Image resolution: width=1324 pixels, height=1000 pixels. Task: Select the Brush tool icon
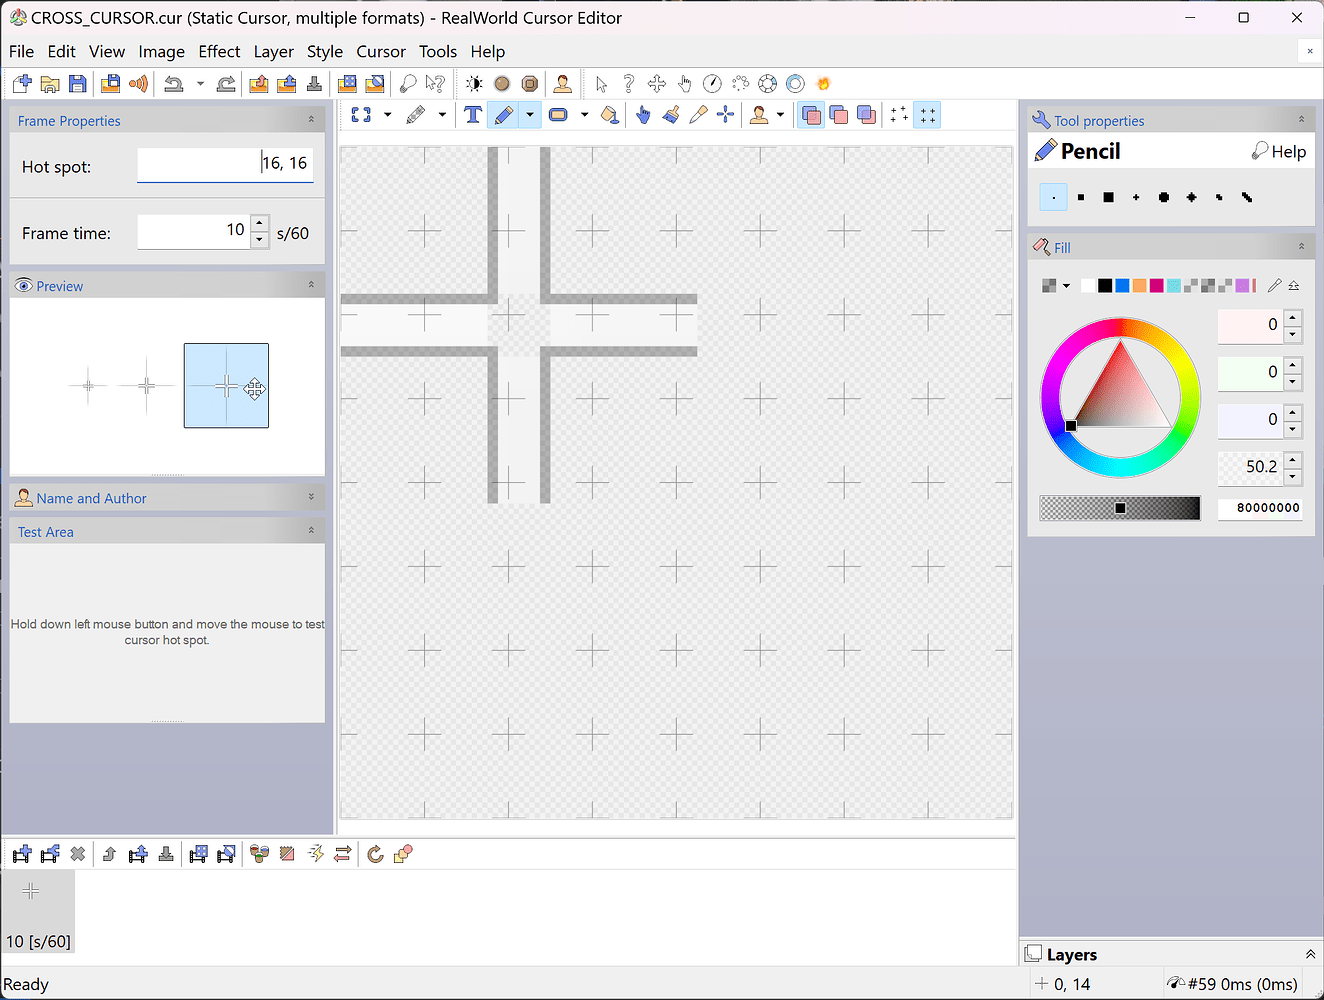point(671,115)
